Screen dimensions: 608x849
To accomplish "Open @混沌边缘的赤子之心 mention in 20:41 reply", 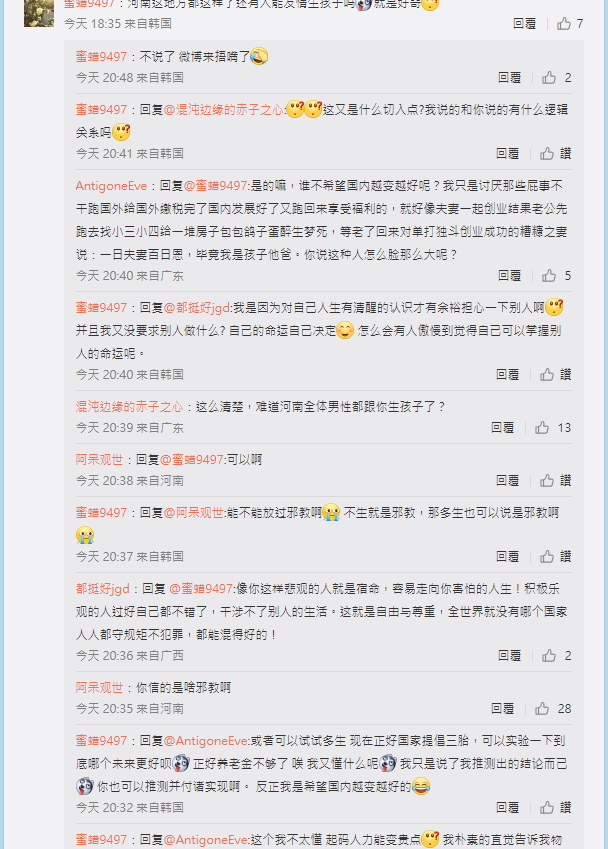I will (x=224, y=110).
